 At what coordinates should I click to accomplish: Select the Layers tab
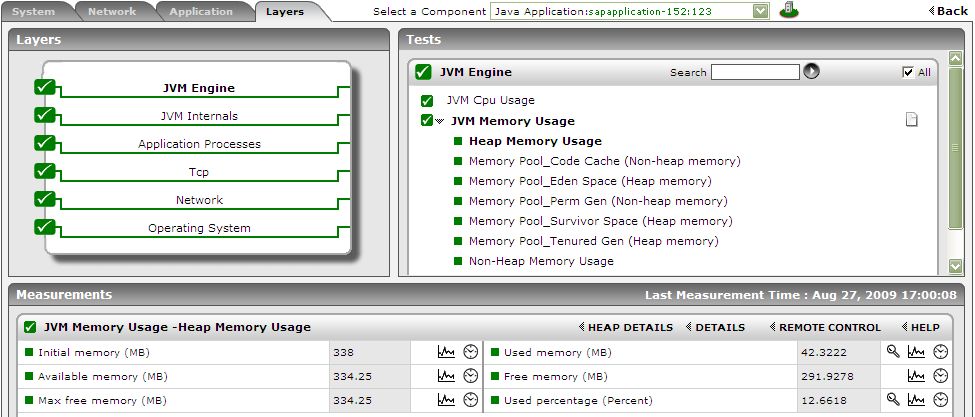(x=285, y=11)
